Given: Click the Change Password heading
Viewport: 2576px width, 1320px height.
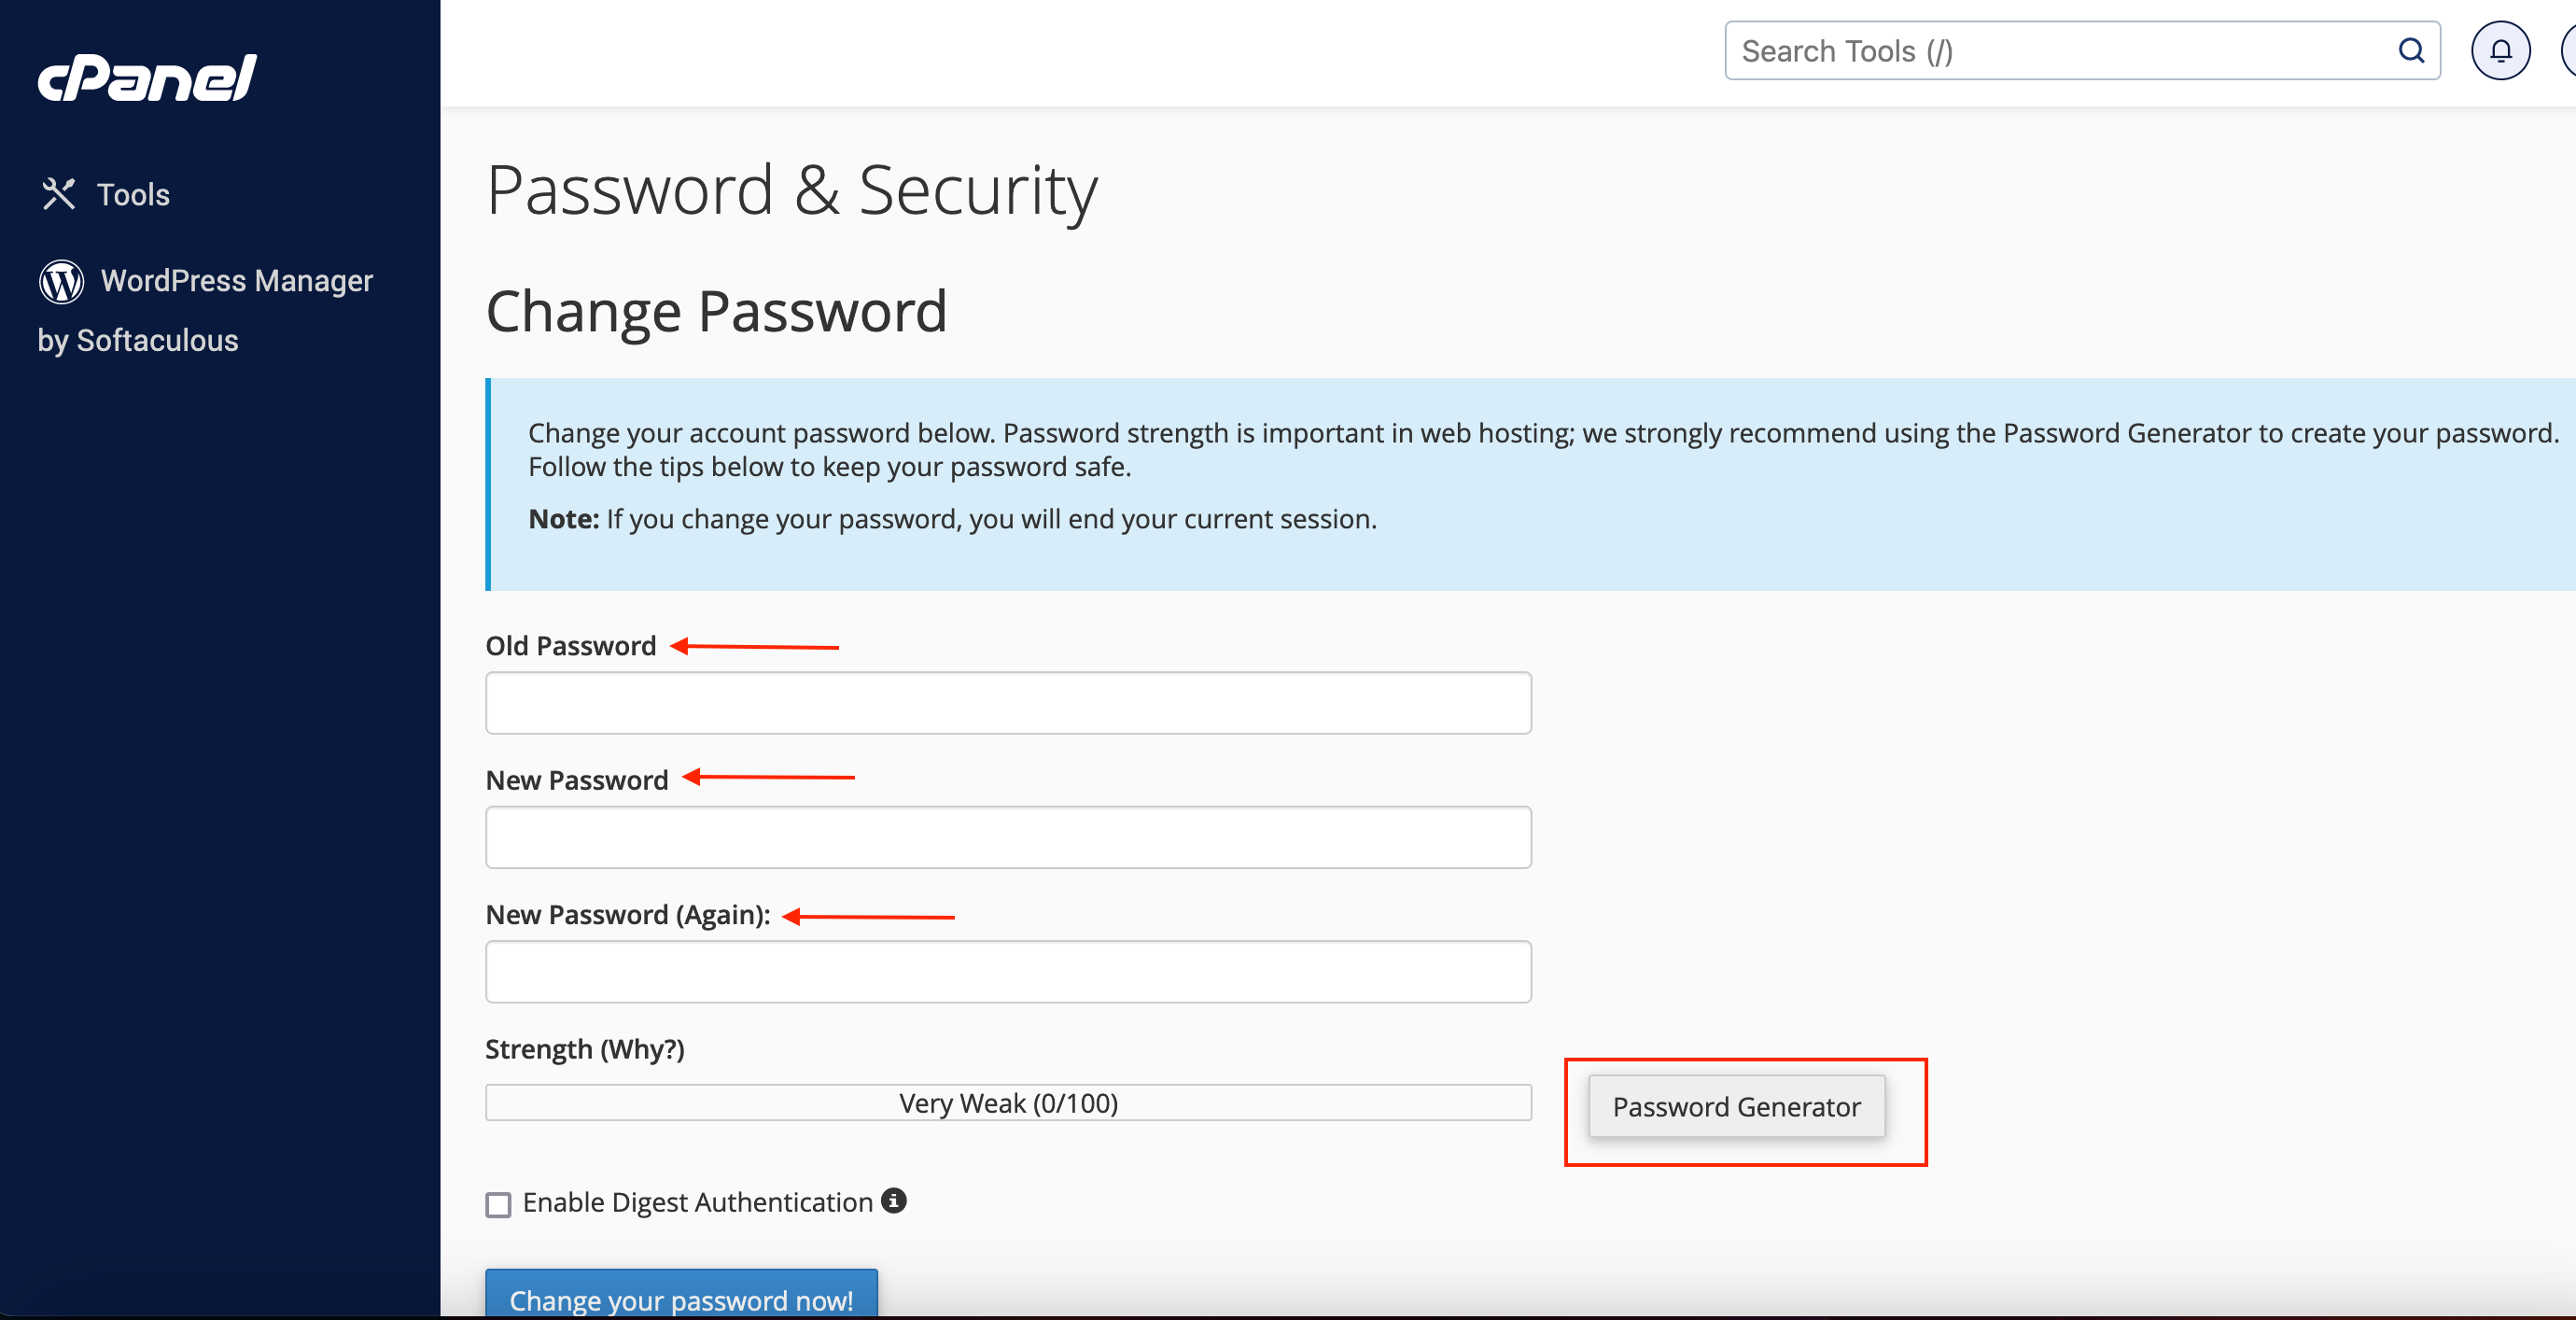Looking at the screenshot, I should pyautogui.click(x=716, y=311).
